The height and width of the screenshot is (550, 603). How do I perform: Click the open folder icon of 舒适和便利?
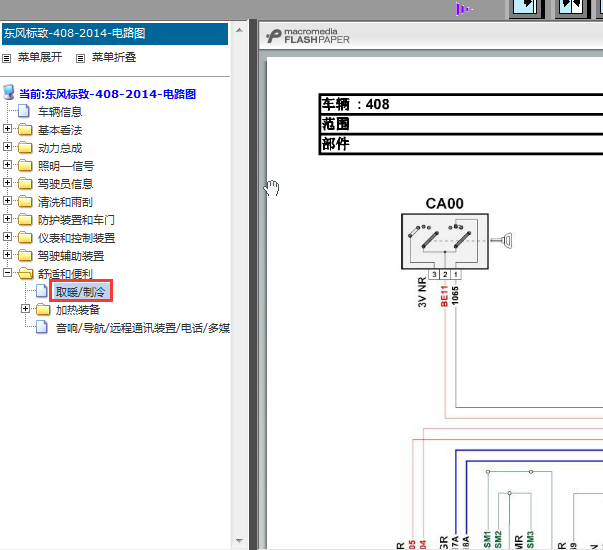tap(25, 273)
